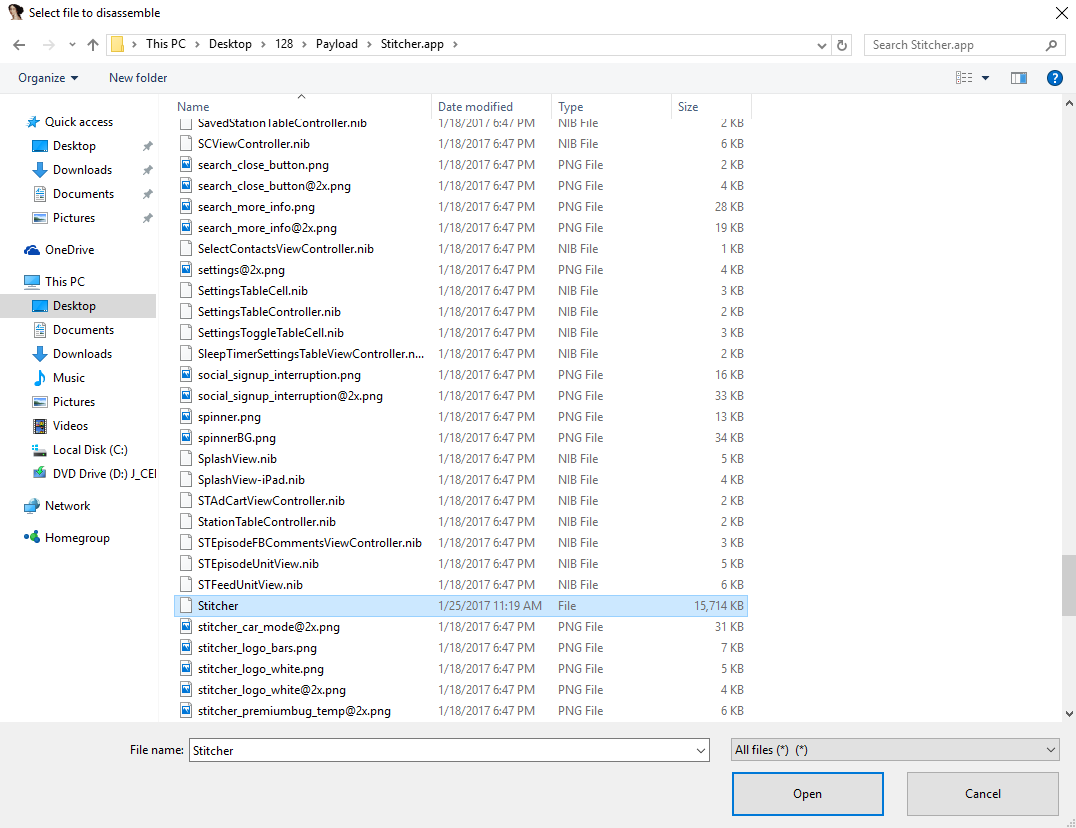Select the Stitcher binary file icon
Viewport: 1076px width, 828px height.
[185, 606]
